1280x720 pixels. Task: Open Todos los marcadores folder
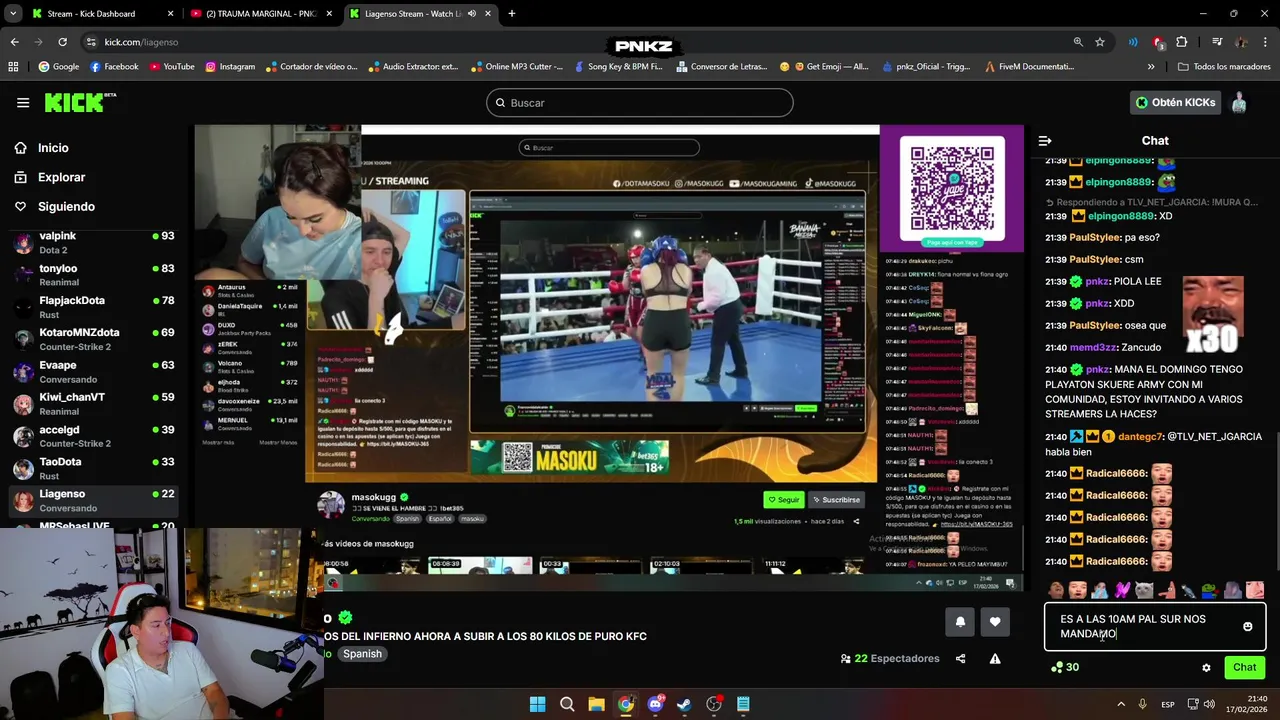[1224, 67]
